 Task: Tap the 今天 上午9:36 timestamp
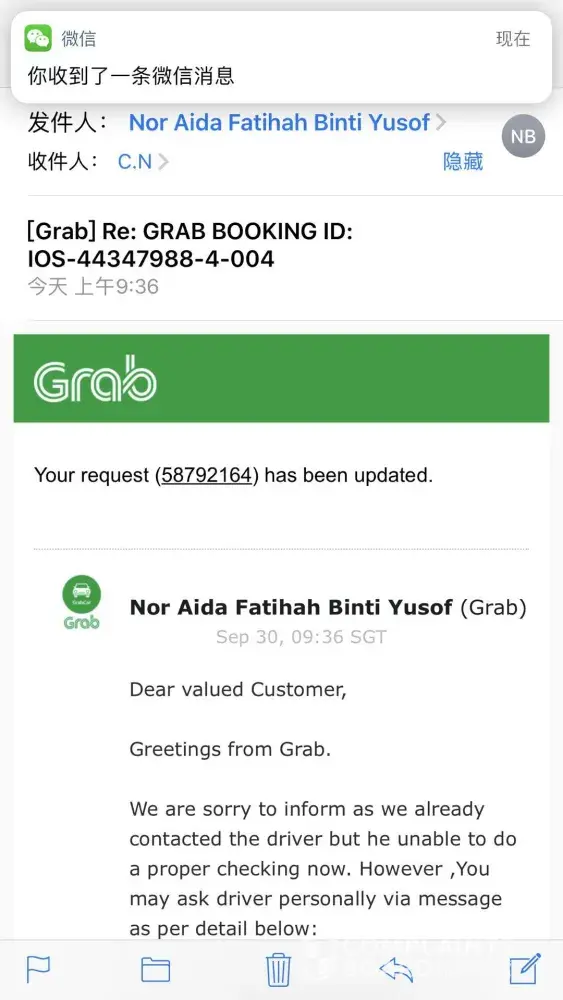(x=93, y=286)
